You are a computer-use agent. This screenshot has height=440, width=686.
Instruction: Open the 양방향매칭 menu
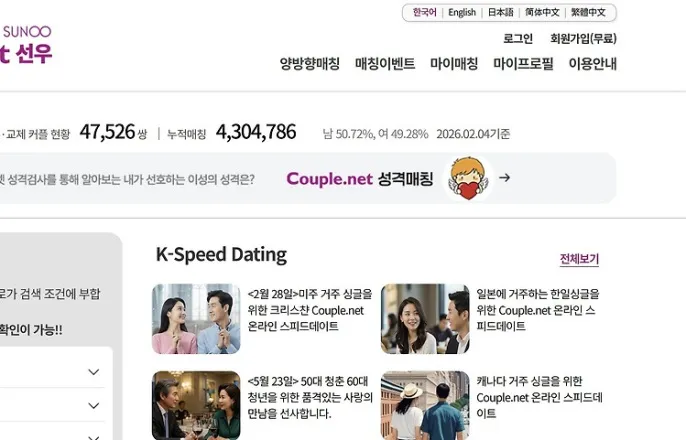[310, 64]
